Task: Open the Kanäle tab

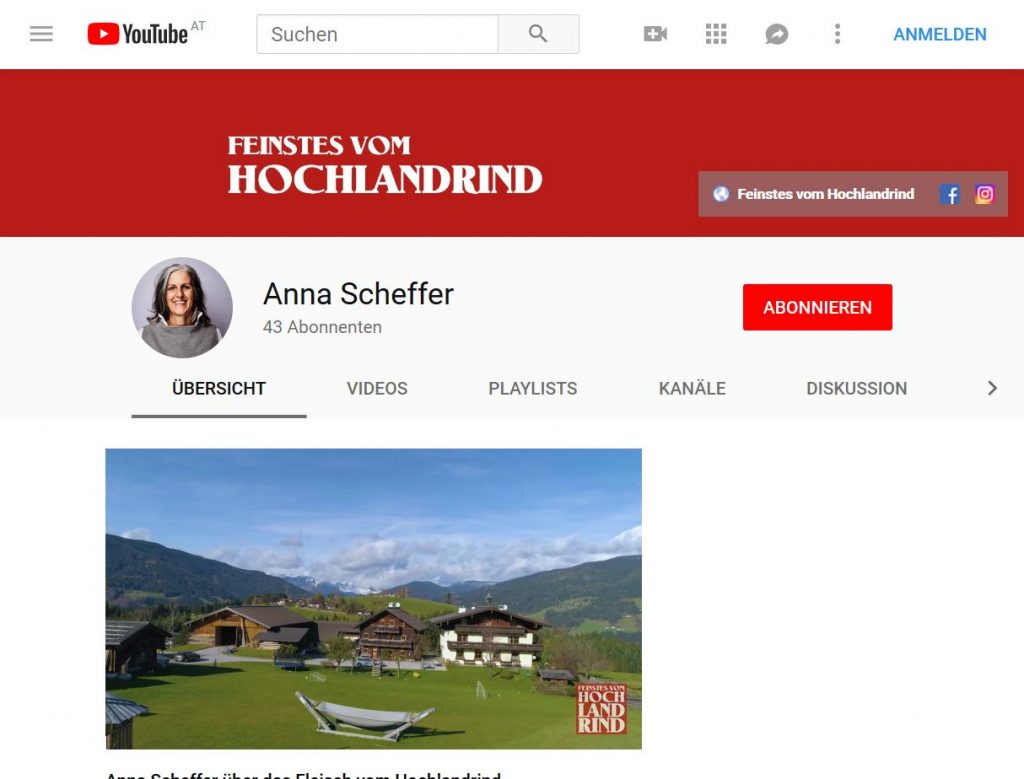Action: 692,389
